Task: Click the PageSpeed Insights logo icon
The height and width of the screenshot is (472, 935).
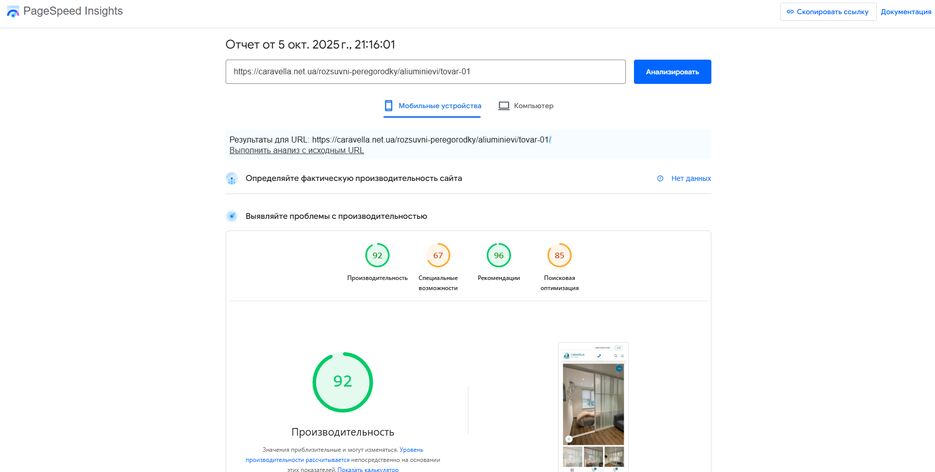Action: 13,11
